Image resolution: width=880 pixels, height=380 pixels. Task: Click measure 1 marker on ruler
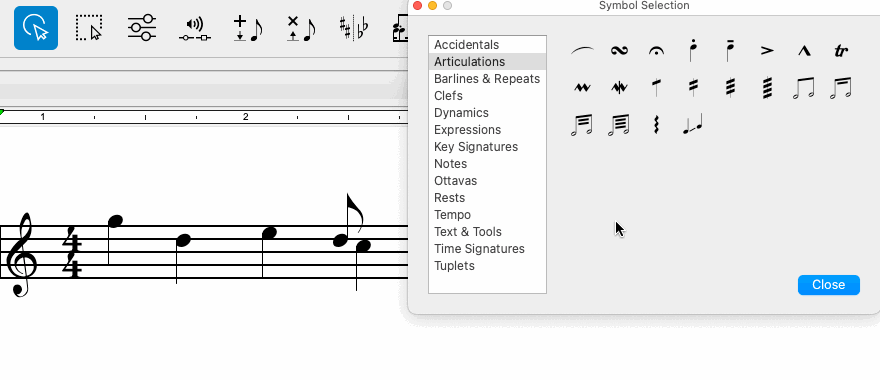tap(43, 117)
